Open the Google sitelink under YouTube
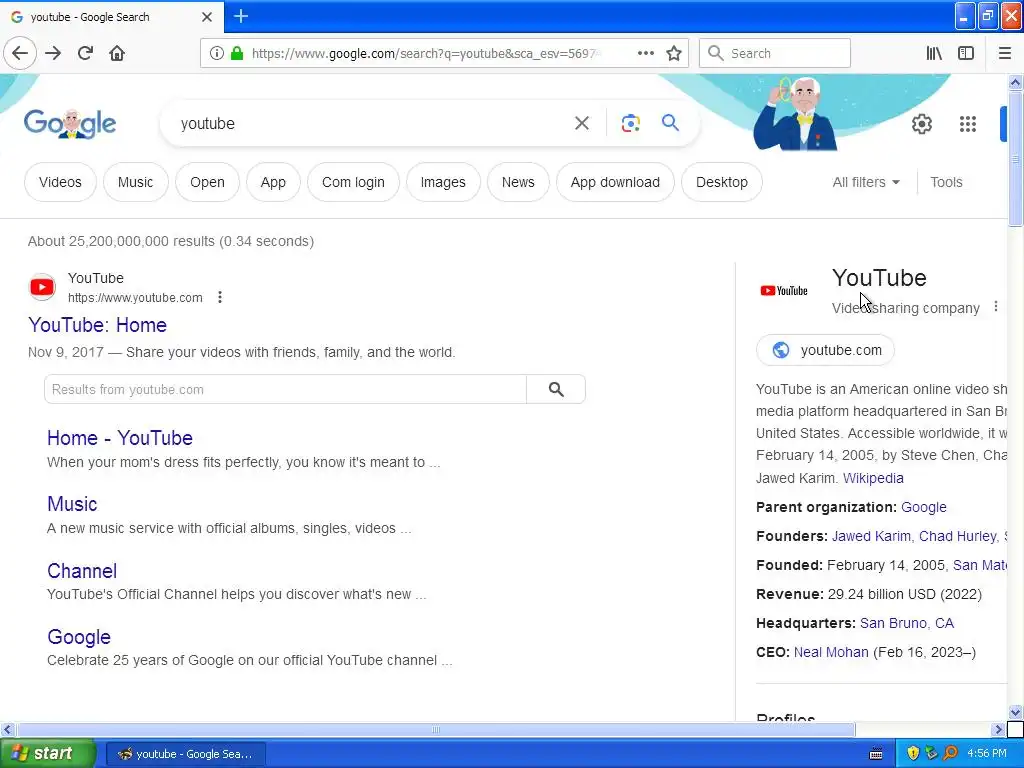The image size is (1024, 768). coord(79,637)
